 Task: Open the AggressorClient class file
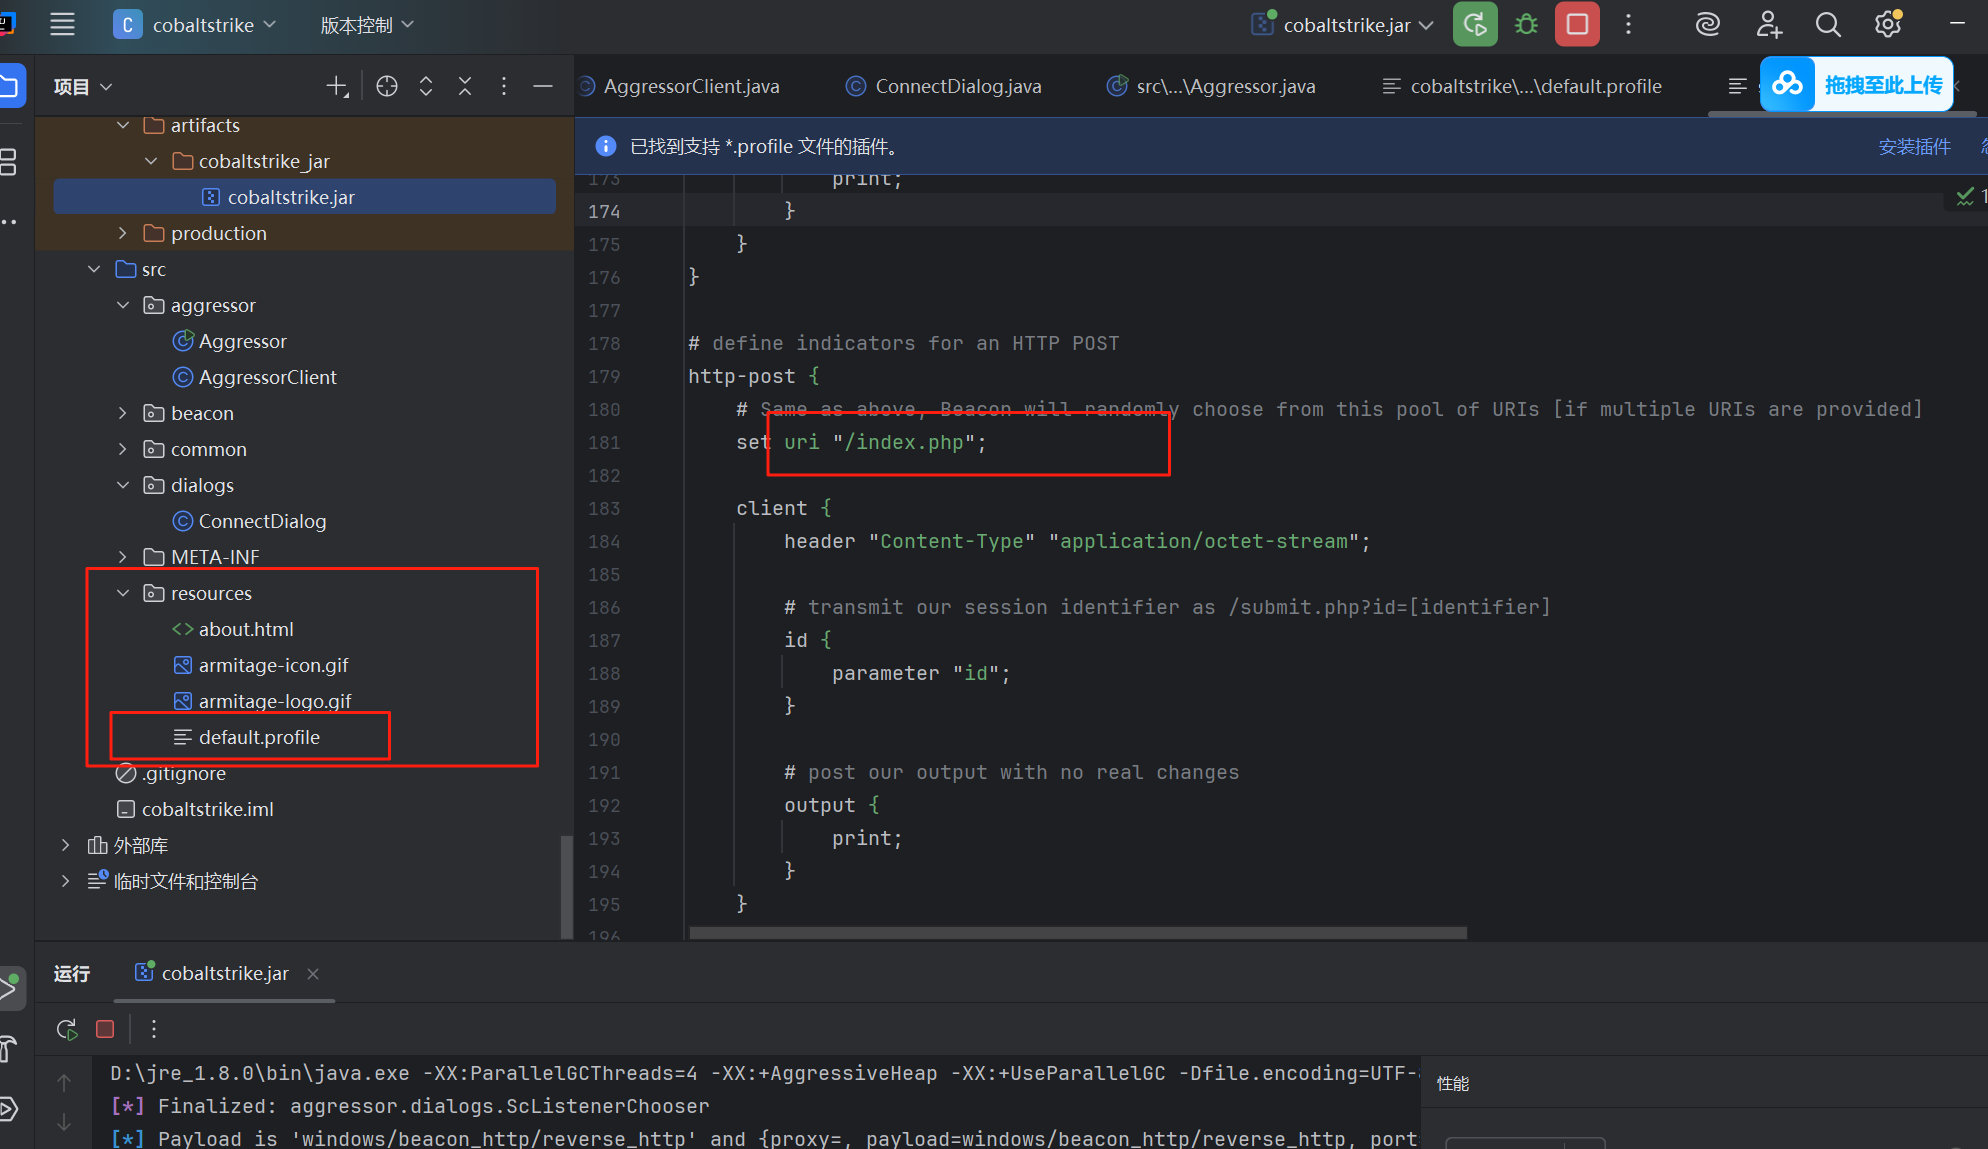[x=267, y=377]
